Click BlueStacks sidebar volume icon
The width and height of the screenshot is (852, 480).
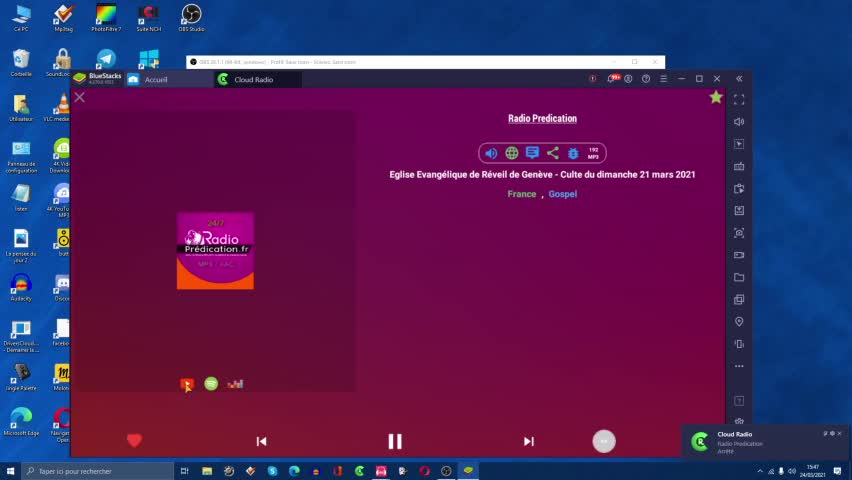(x=739, y=122)
